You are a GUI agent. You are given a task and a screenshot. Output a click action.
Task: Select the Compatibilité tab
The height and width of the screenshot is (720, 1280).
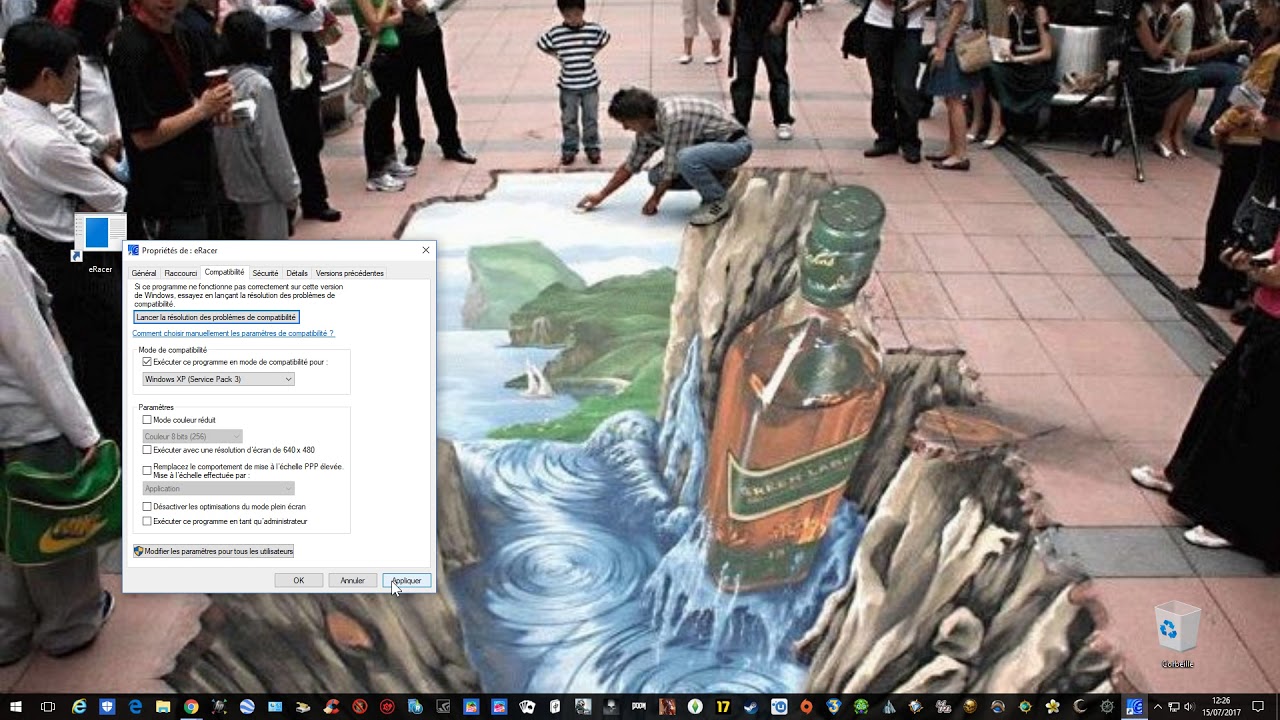pyautogui.click(x=224, y=272)
